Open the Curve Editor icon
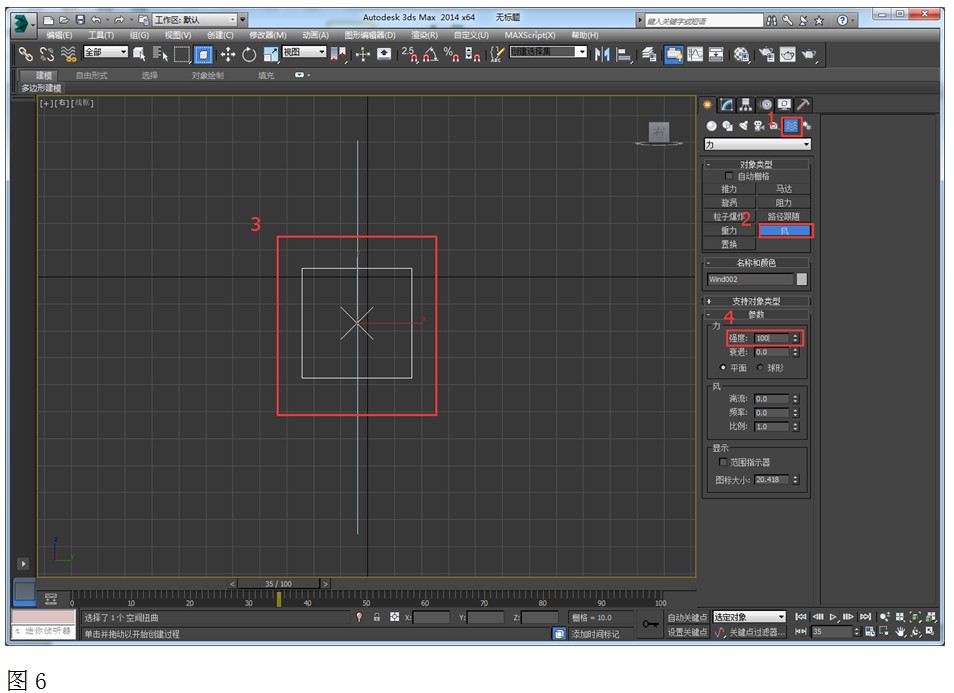 [x=695, y=54]
